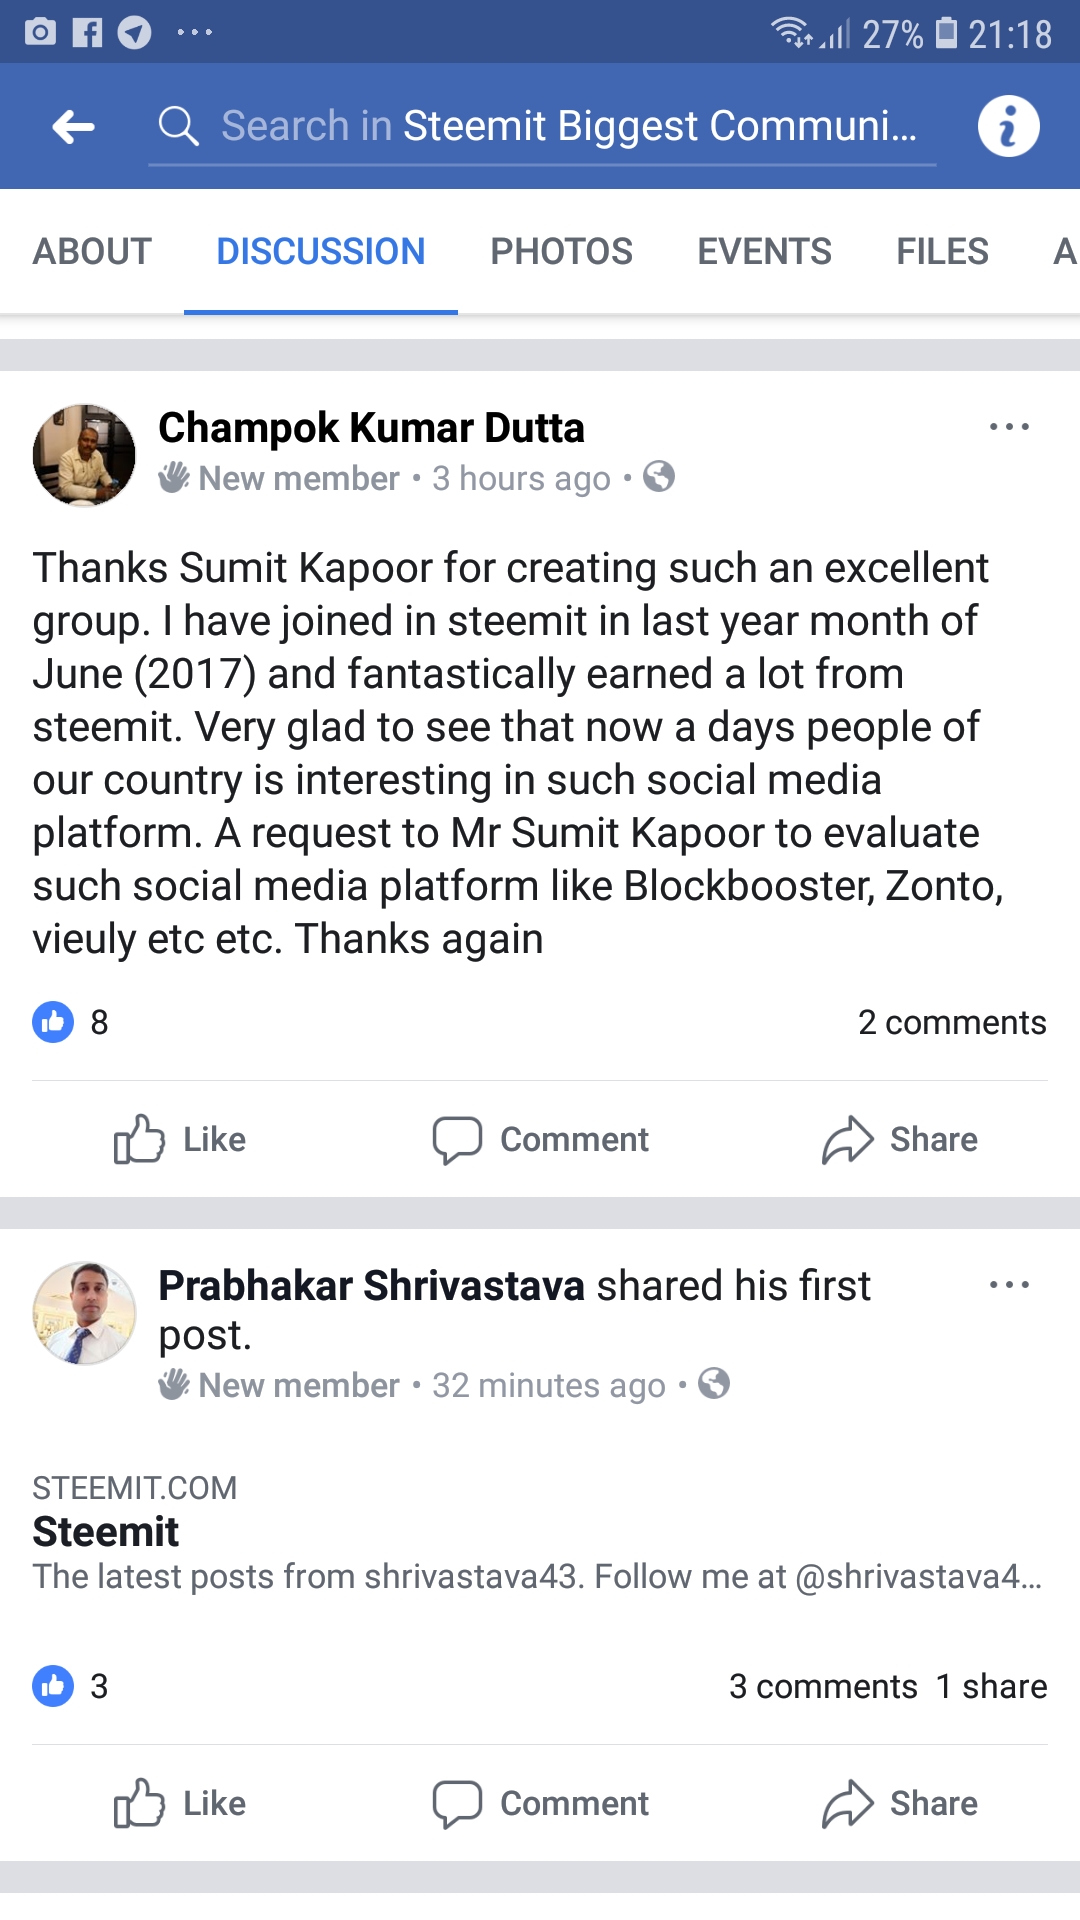This screenshot has height=1920, width=1080.
Task: Open Champok Kumar Dutta's profile picture
Action: (84, 455)
